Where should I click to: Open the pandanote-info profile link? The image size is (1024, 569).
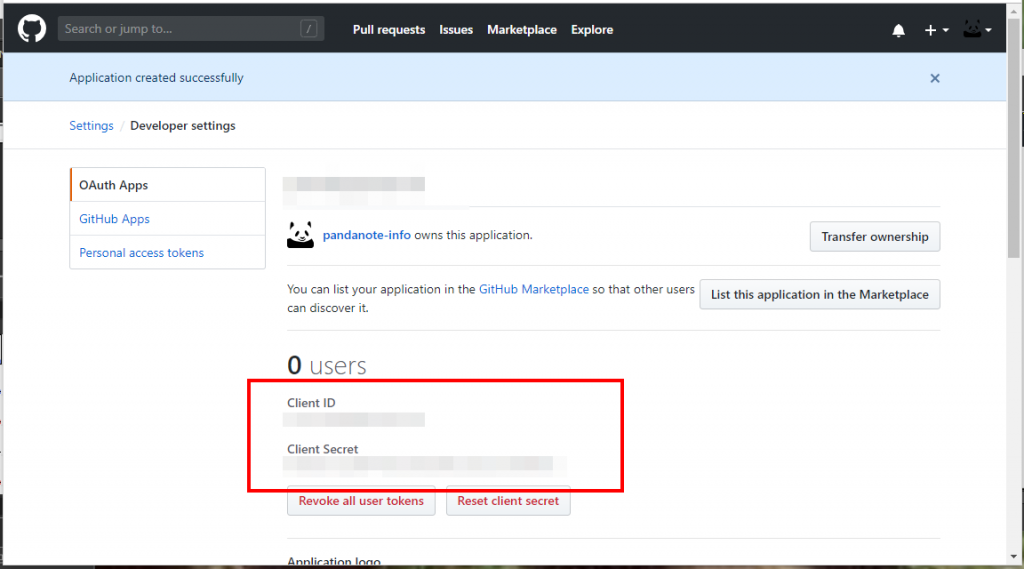(x=366, y=235)
